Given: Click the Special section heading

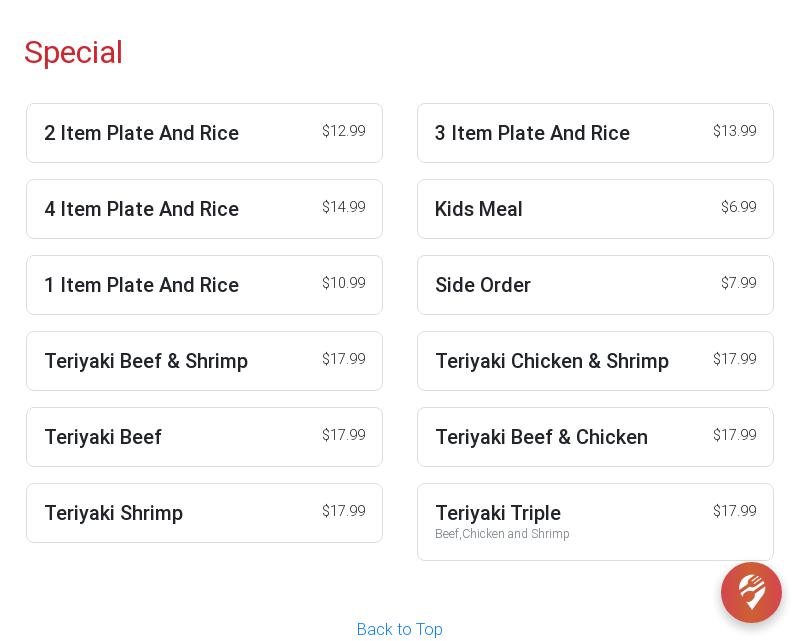Looking at the screenshot, I should click(x=73, y=52).
